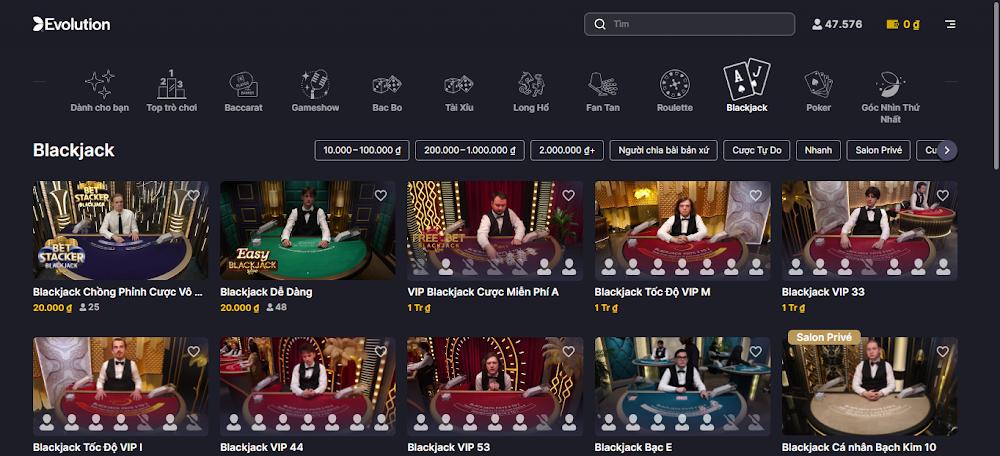
Task: Select the Baccarat category icon
Action: (244, 84)
